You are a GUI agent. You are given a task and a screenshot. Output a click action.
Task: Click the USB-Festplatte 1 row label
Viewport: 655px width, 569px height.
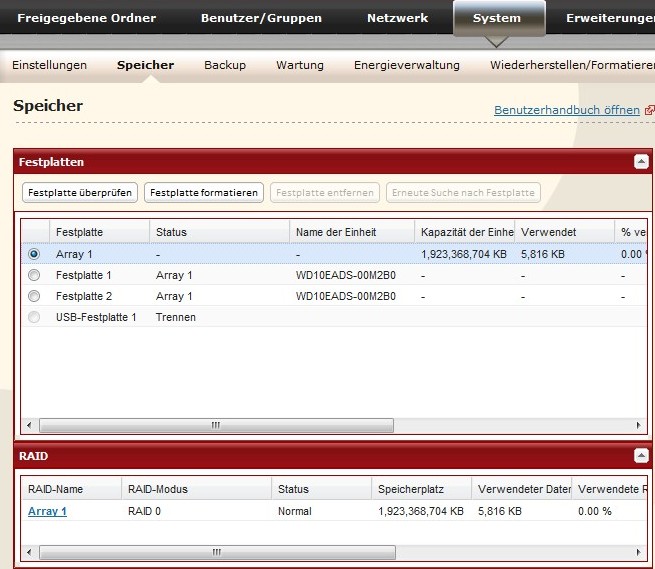pos(96,317)
